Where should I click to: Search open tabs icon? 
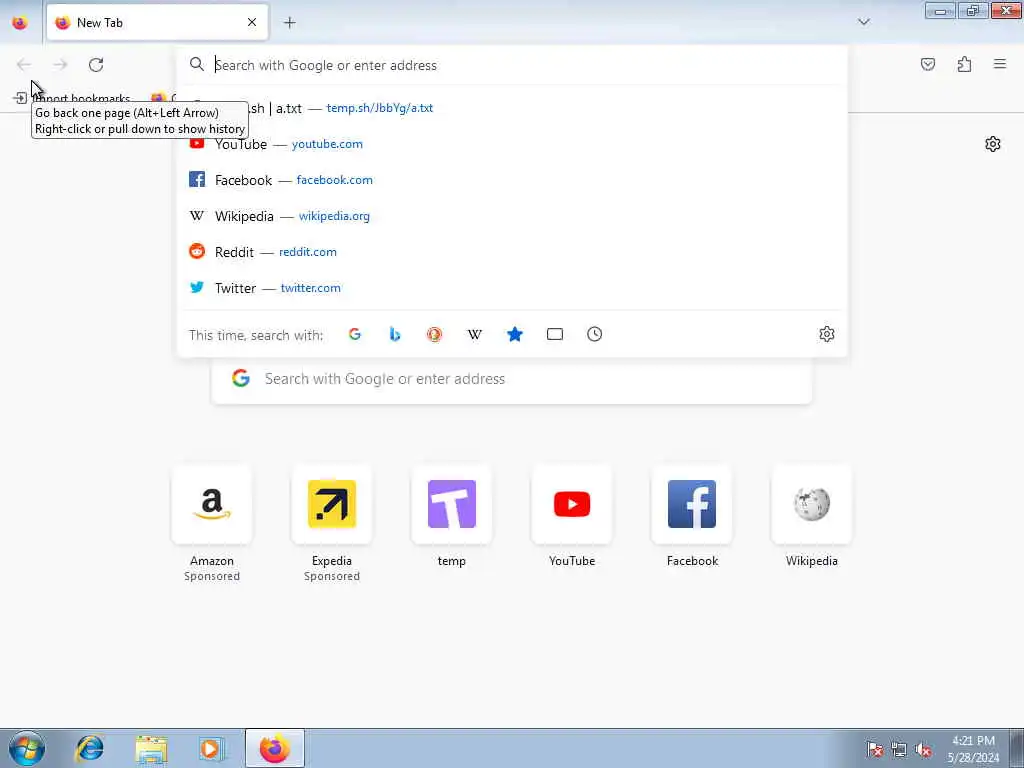[x=554, y=334]
